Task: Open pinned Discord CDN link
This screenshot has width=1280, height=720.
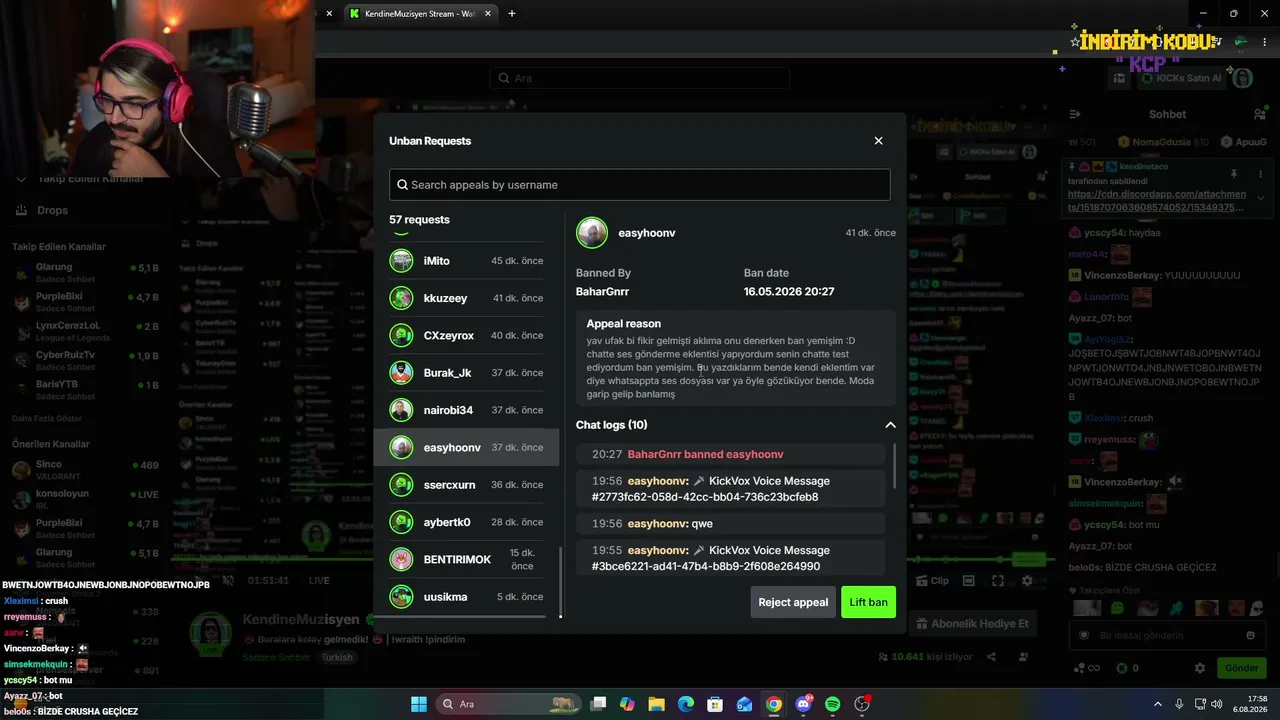Action: (1157, 201)
